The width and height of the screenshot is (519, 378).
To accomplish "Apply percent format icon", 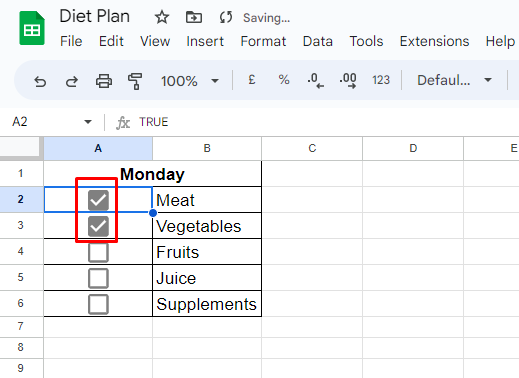I will pyautogui.click(x=284, y=80).
